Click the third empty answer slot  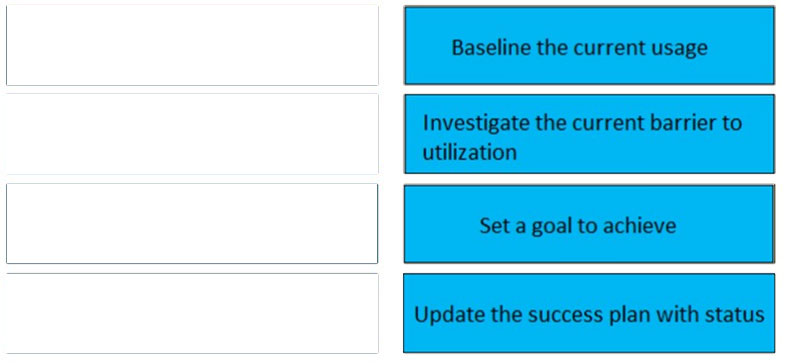click(x=192, y=224)
